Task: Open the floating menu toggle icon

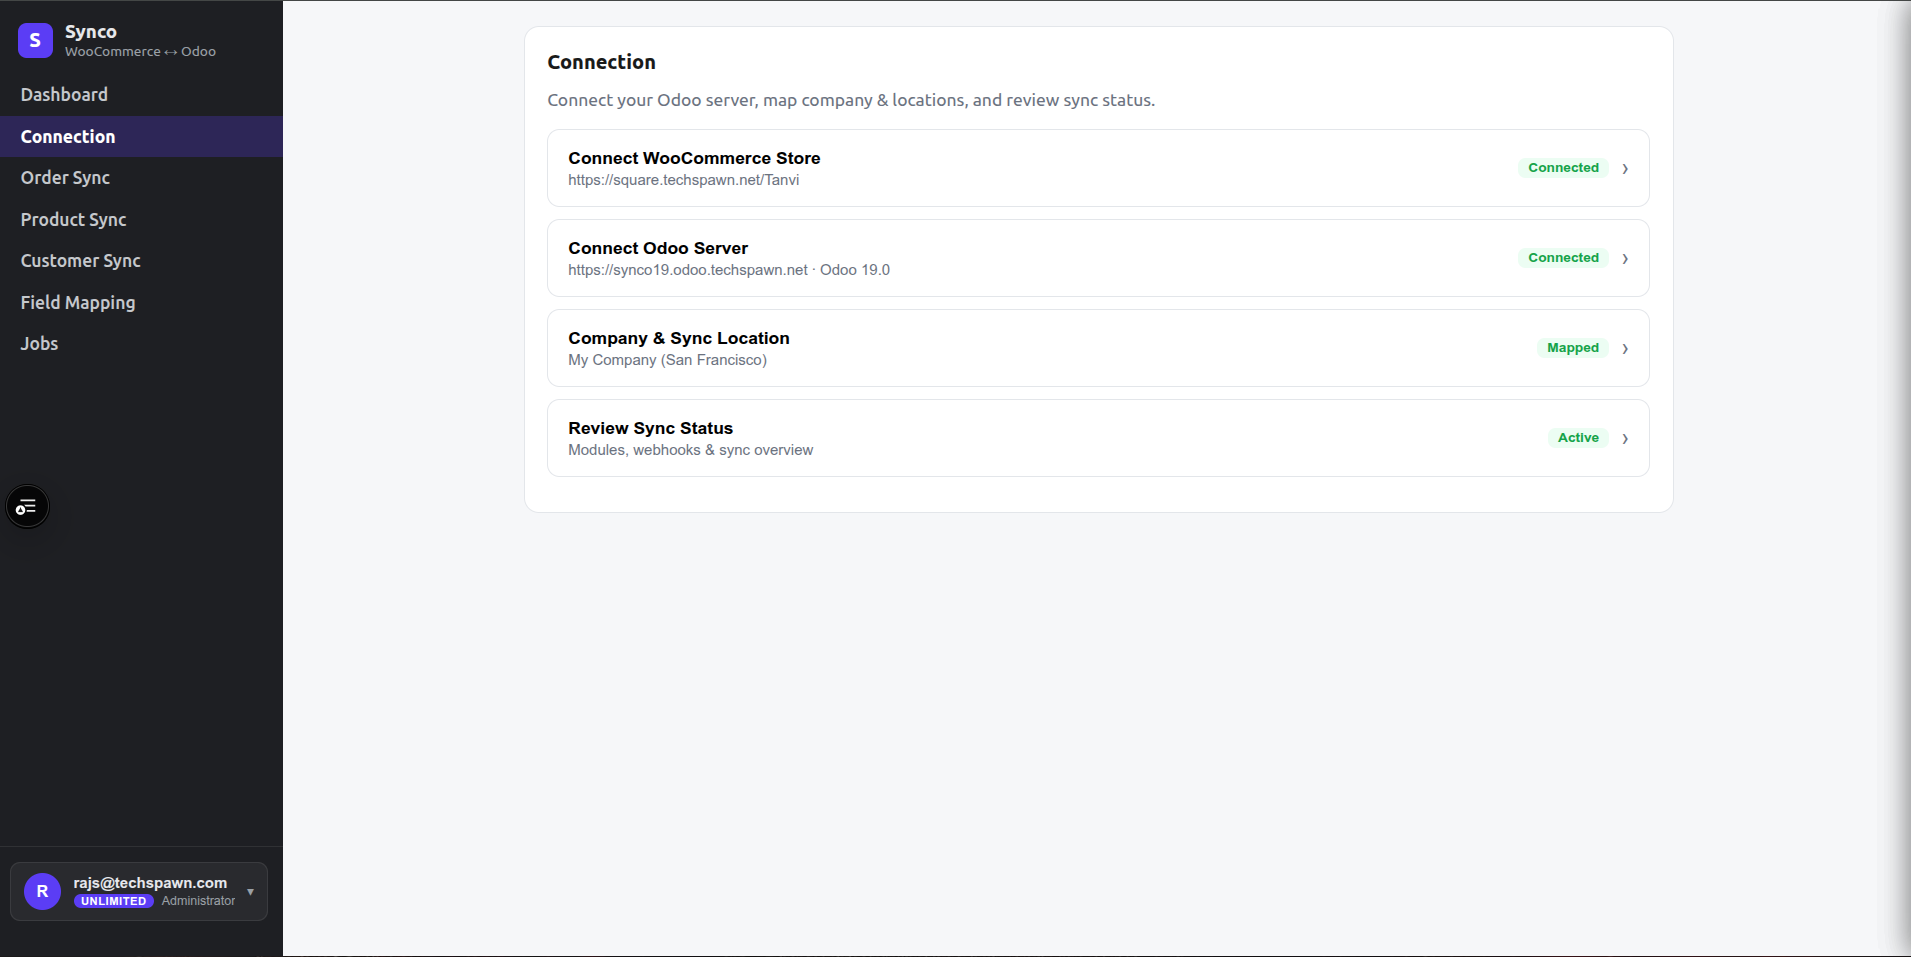Action: click(x=27, y=507)
